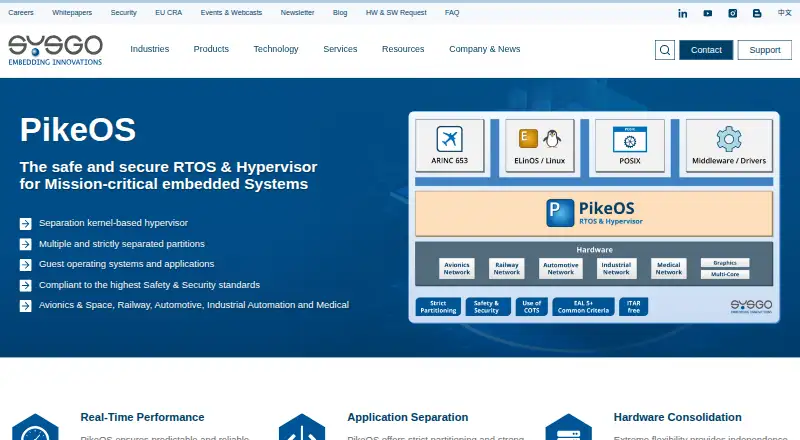800x440 pixels.
Task: Click the Middleware / Drivers gear icon
Action: tap(729, 139)
